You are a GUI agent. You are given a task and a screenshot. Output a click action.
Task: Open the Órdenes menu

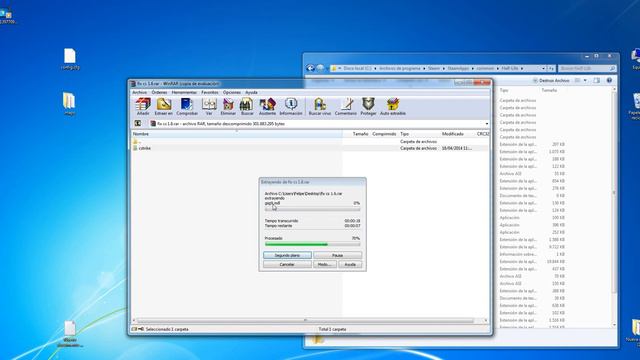tap(159, 93)
